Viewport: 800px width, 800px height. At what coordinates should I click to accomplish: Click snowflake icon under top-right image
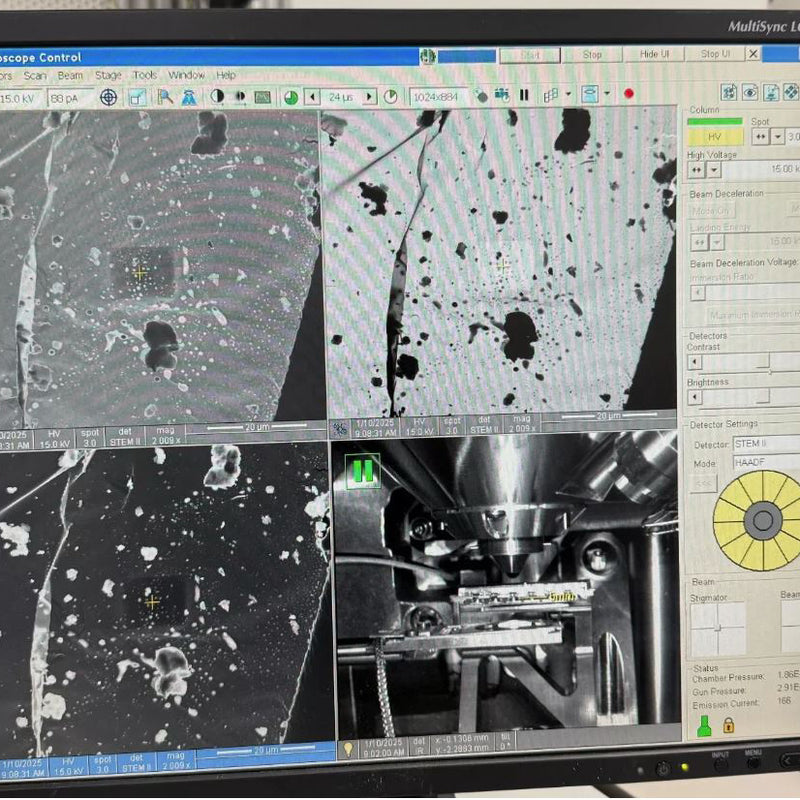point(339,428)
